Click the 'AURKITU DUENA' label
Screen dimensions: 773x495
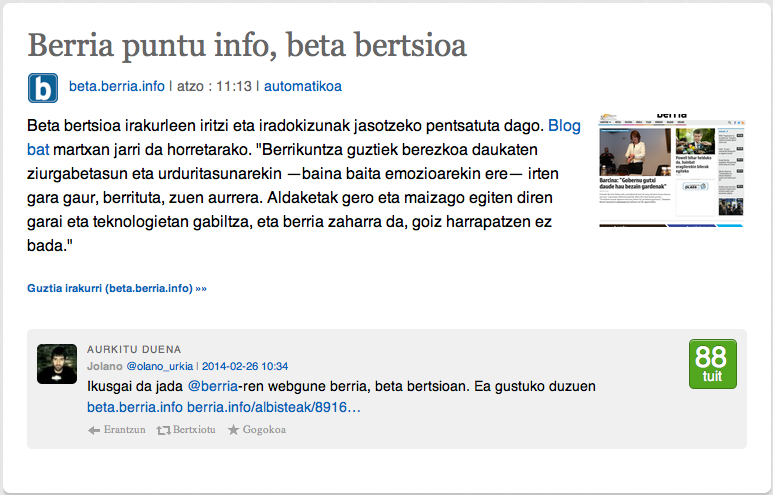point(134,350)
